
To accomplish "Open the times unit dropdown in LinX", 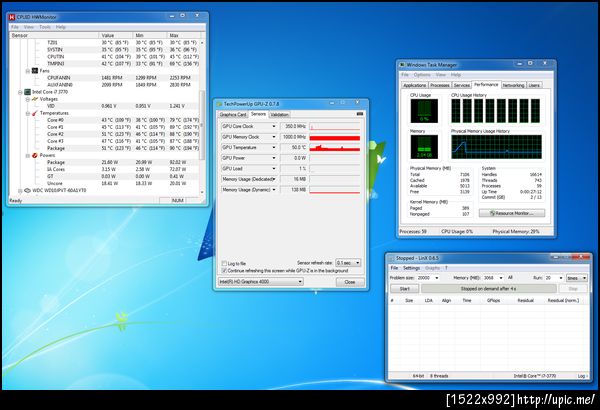I will click(584, 278).
